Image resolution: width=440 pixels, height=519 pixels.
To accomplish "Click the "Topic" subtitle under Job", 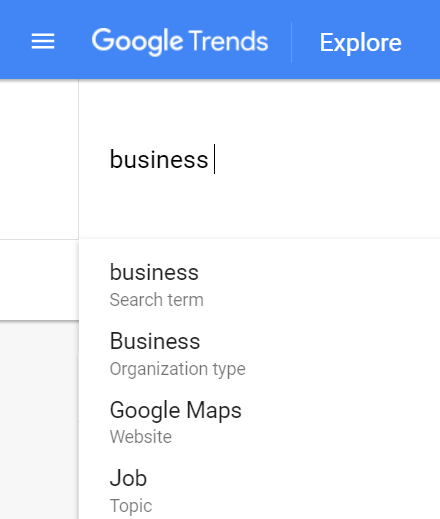I will click(x=131, y=506).
